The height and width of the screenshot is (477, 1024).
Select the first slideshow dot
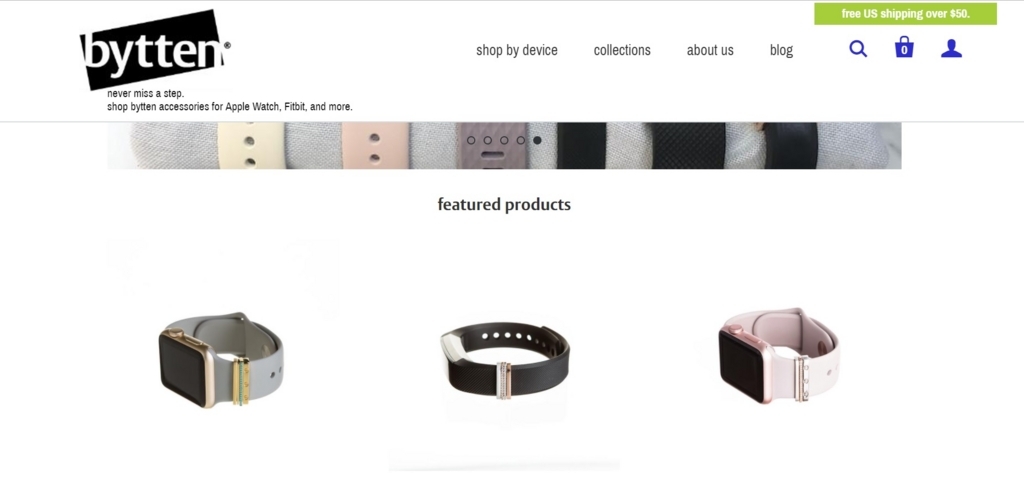point(471,140)
